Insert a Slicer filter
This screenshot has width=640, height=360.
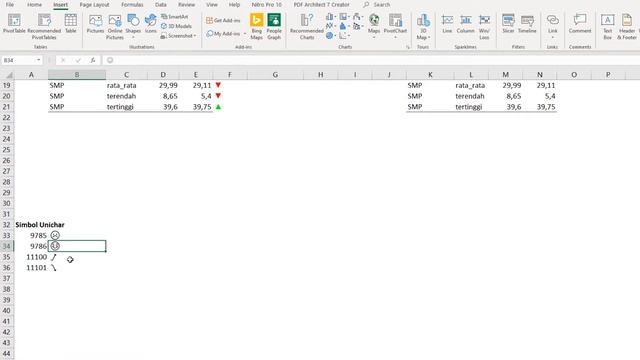[508, 23]
